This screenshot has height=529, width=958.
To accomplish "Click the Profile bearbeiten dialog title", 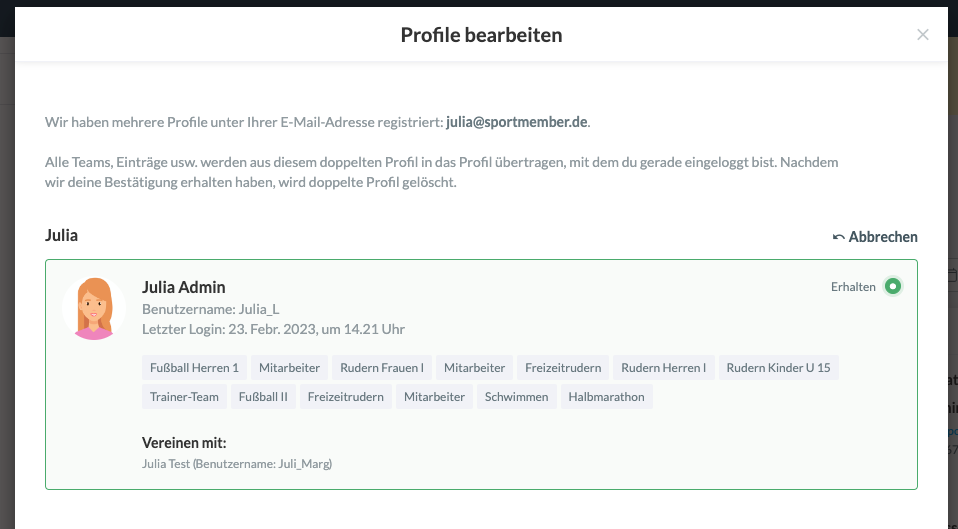I will coord(481,35).
